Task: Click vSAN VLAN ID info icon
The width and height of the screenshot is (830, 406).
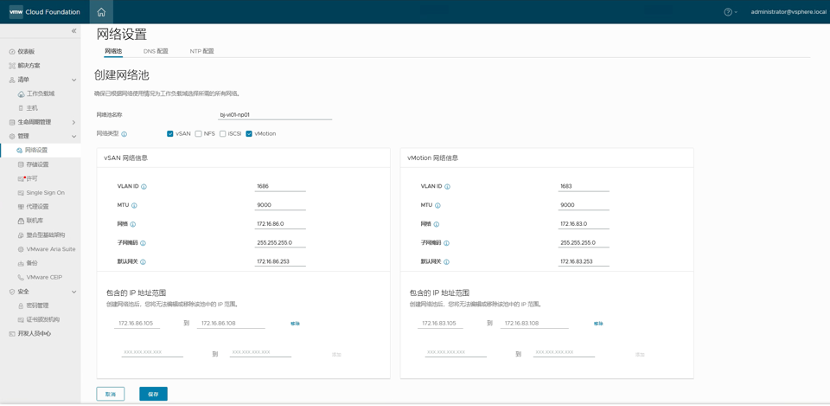Action: click(144, 187)
